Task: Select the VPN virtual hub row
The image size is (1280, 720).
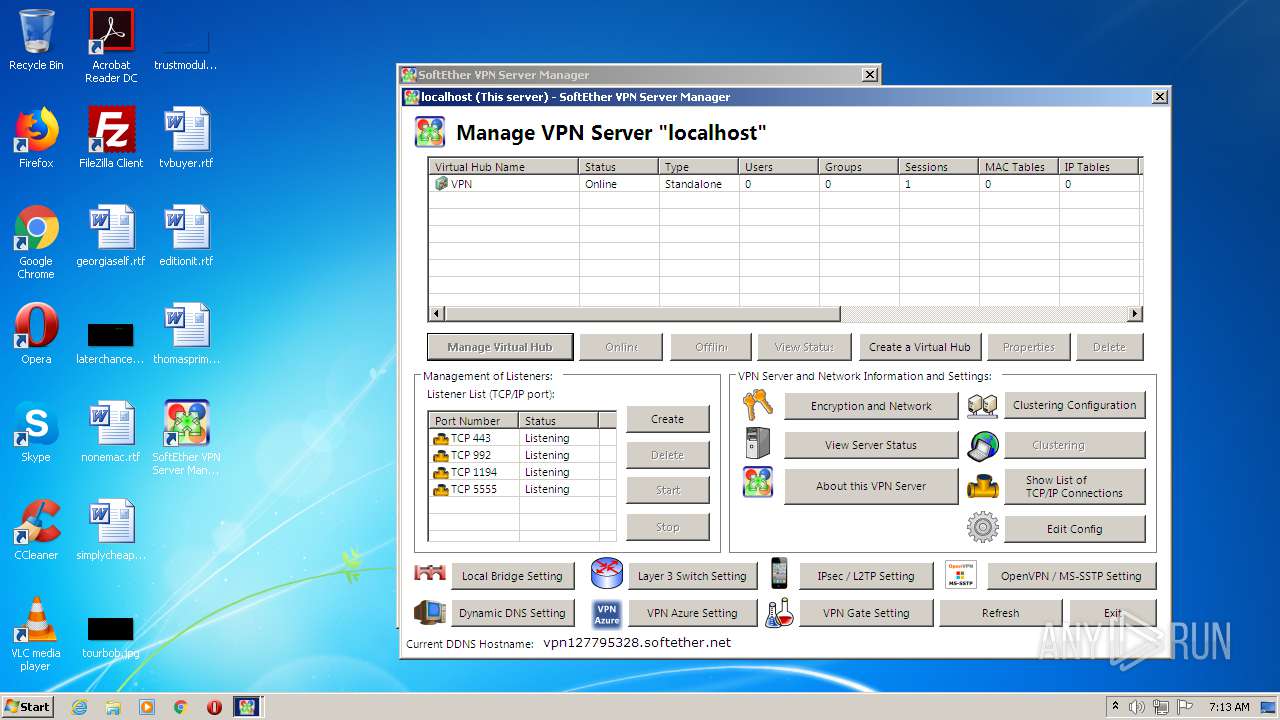Action: (x=785, y=184)
